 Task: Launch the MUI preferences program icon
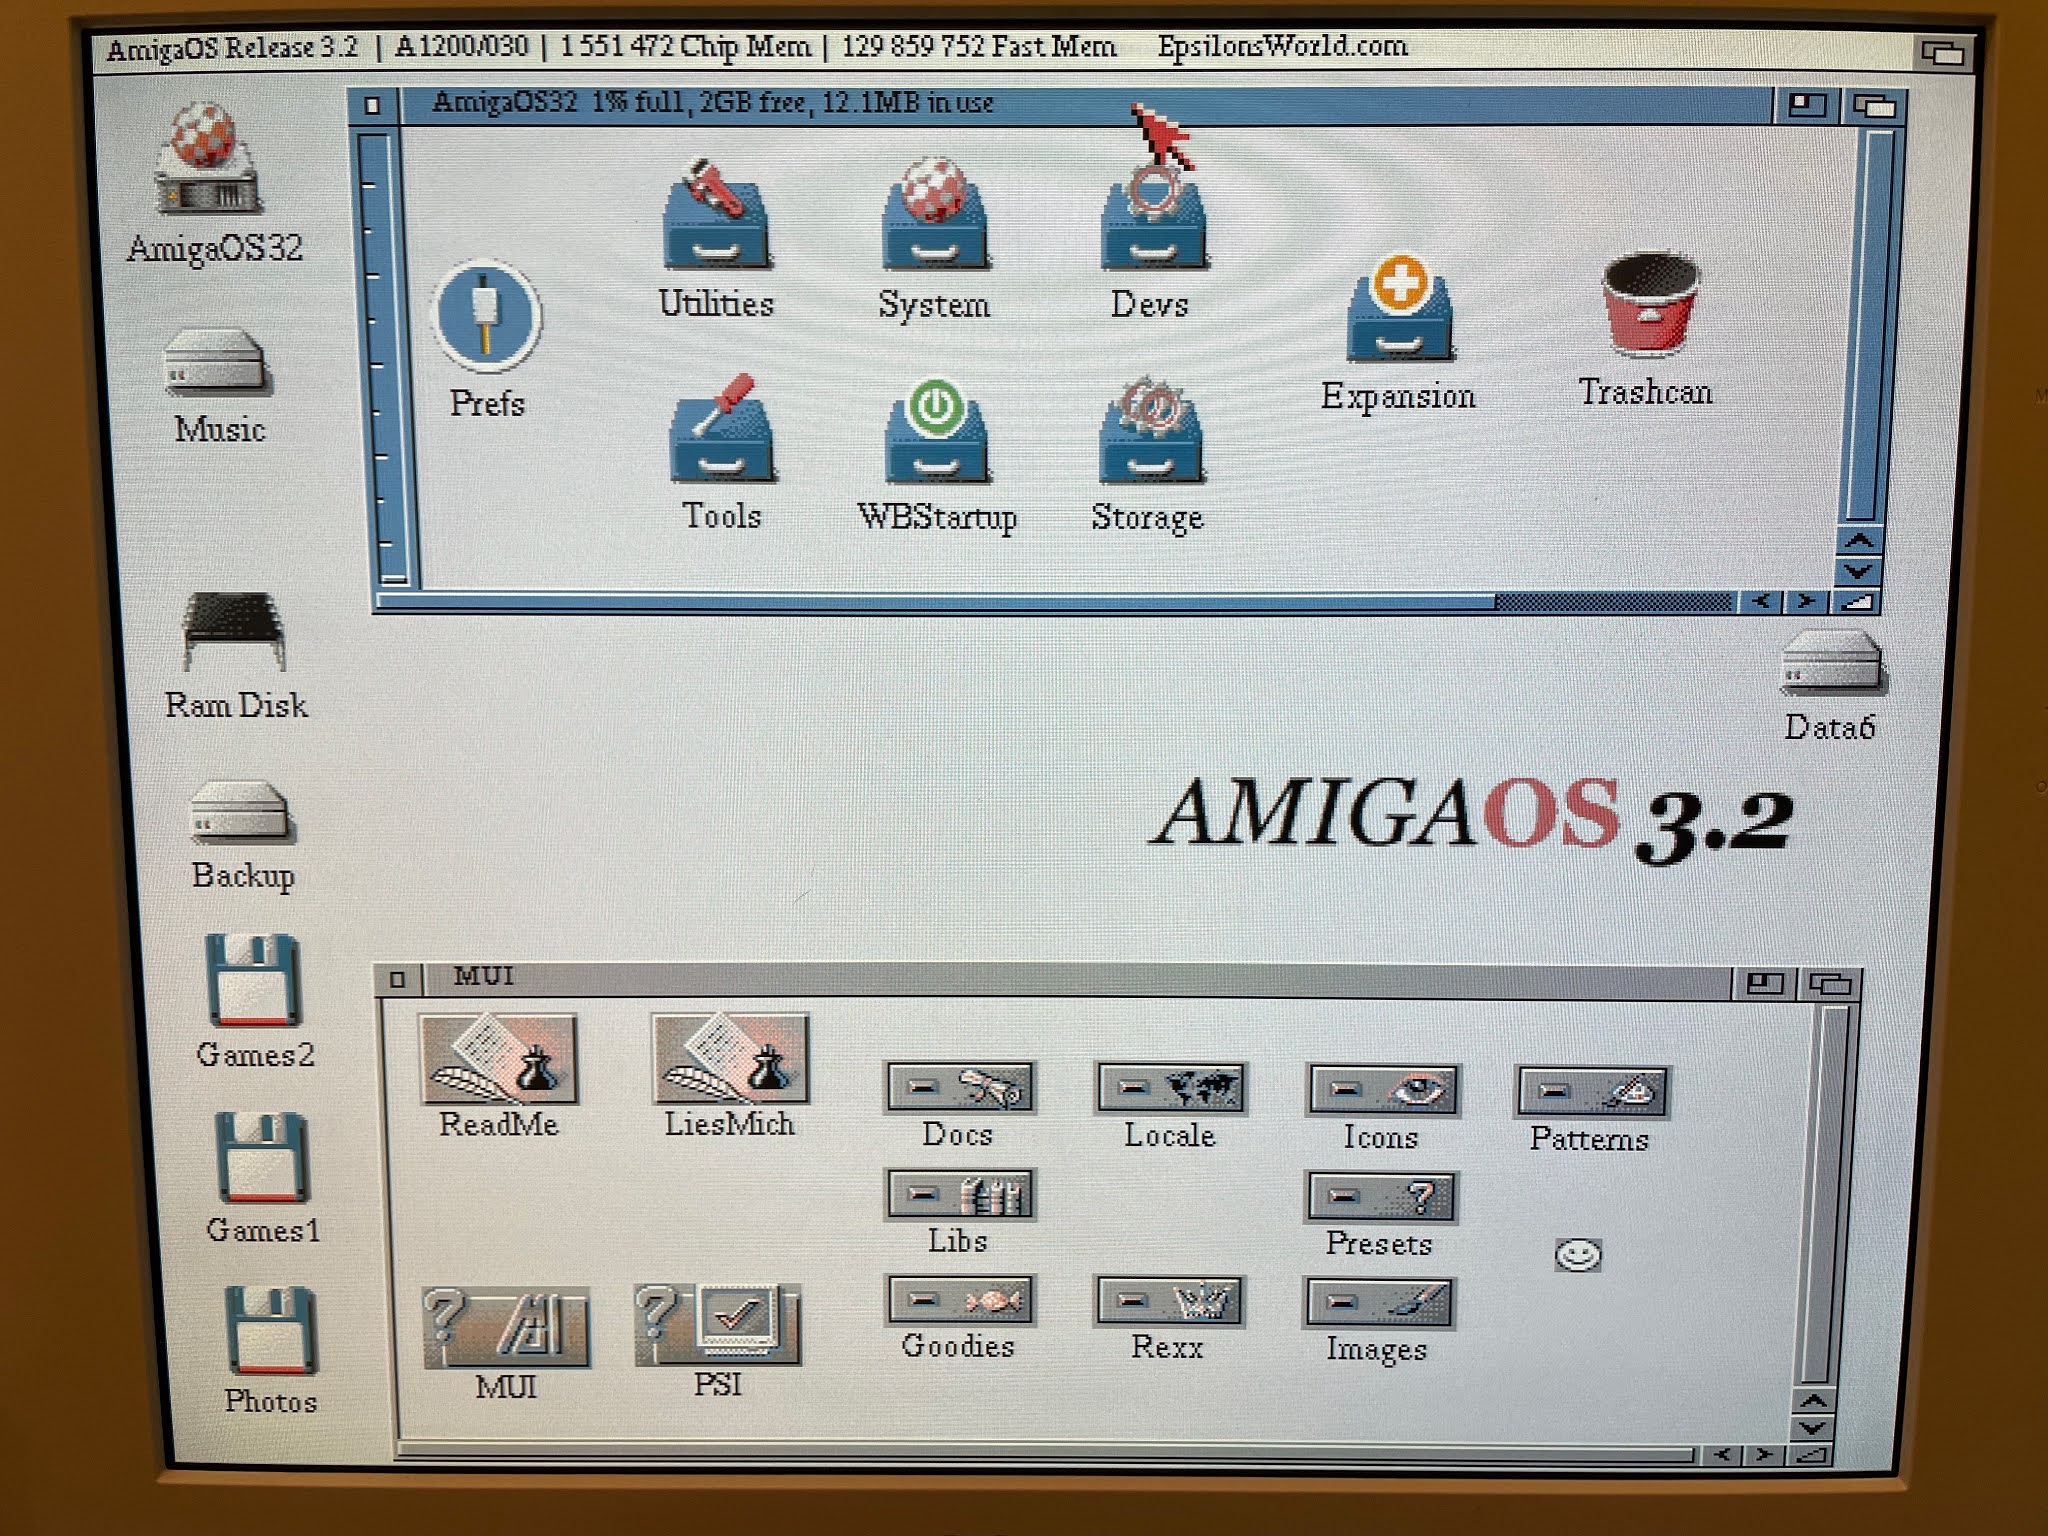tap(506, 1326)
